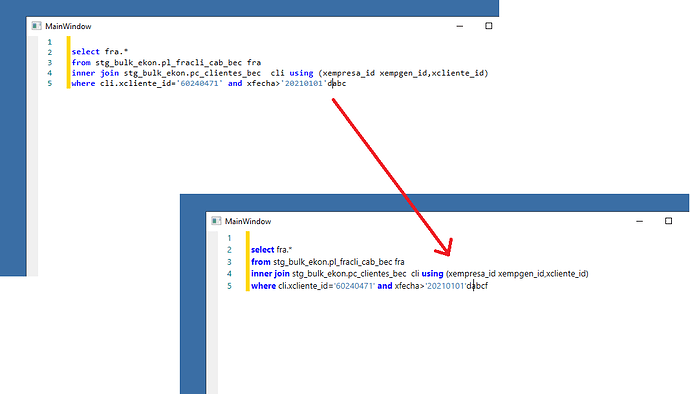Click line number 3 in lower window

[x=229, y=262]
